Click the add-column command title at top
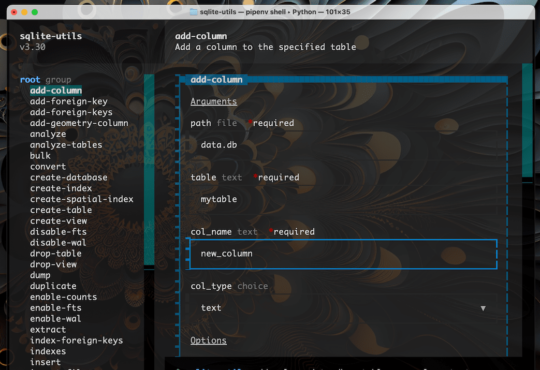Viewport: 540px width, 370px height. [x=201, y=36]
